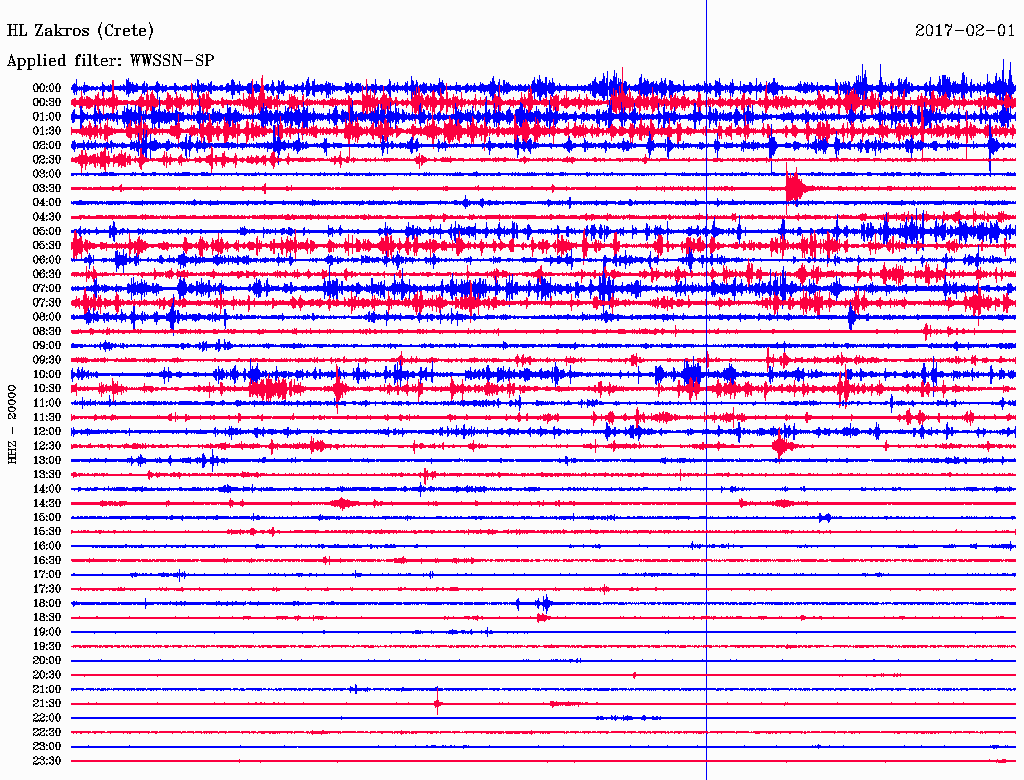The width and height of the screenshot is (1024, 780).
Task: Click the red seismic burst on the 12:30 trace
Action: 782,446
